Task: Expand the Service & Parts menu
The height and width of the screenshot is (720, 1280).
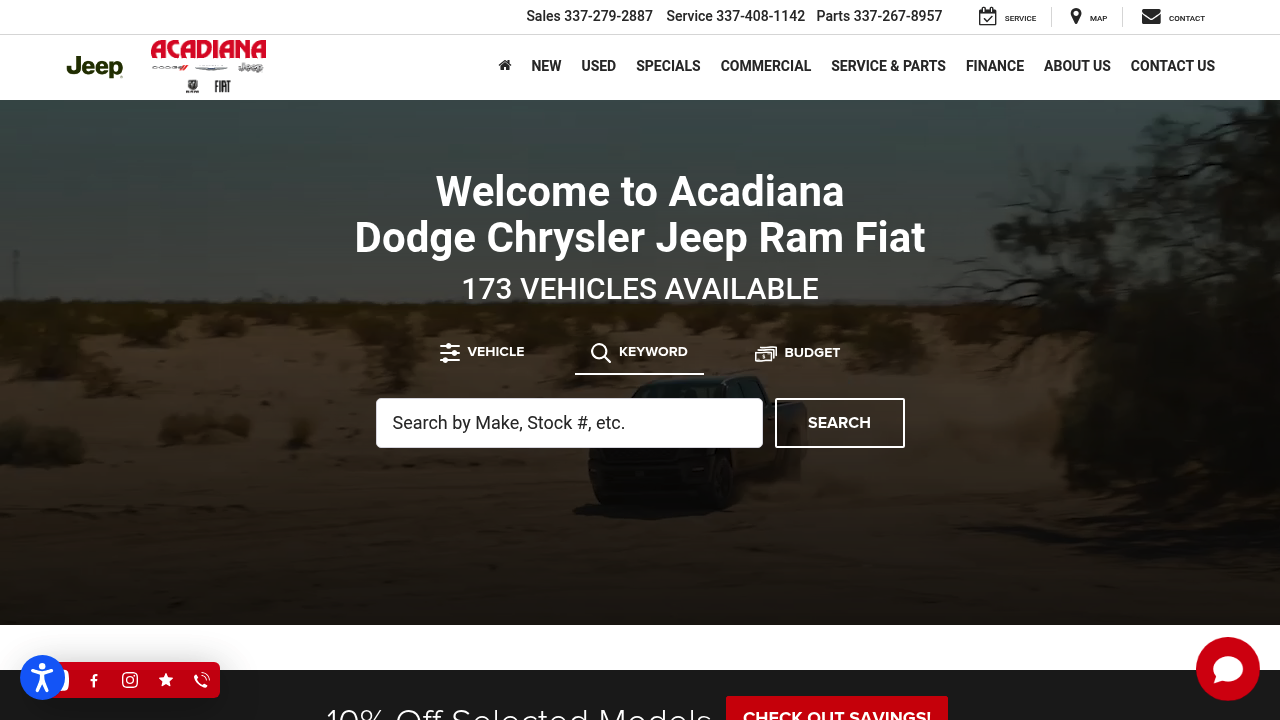Action: pos(888,66)
